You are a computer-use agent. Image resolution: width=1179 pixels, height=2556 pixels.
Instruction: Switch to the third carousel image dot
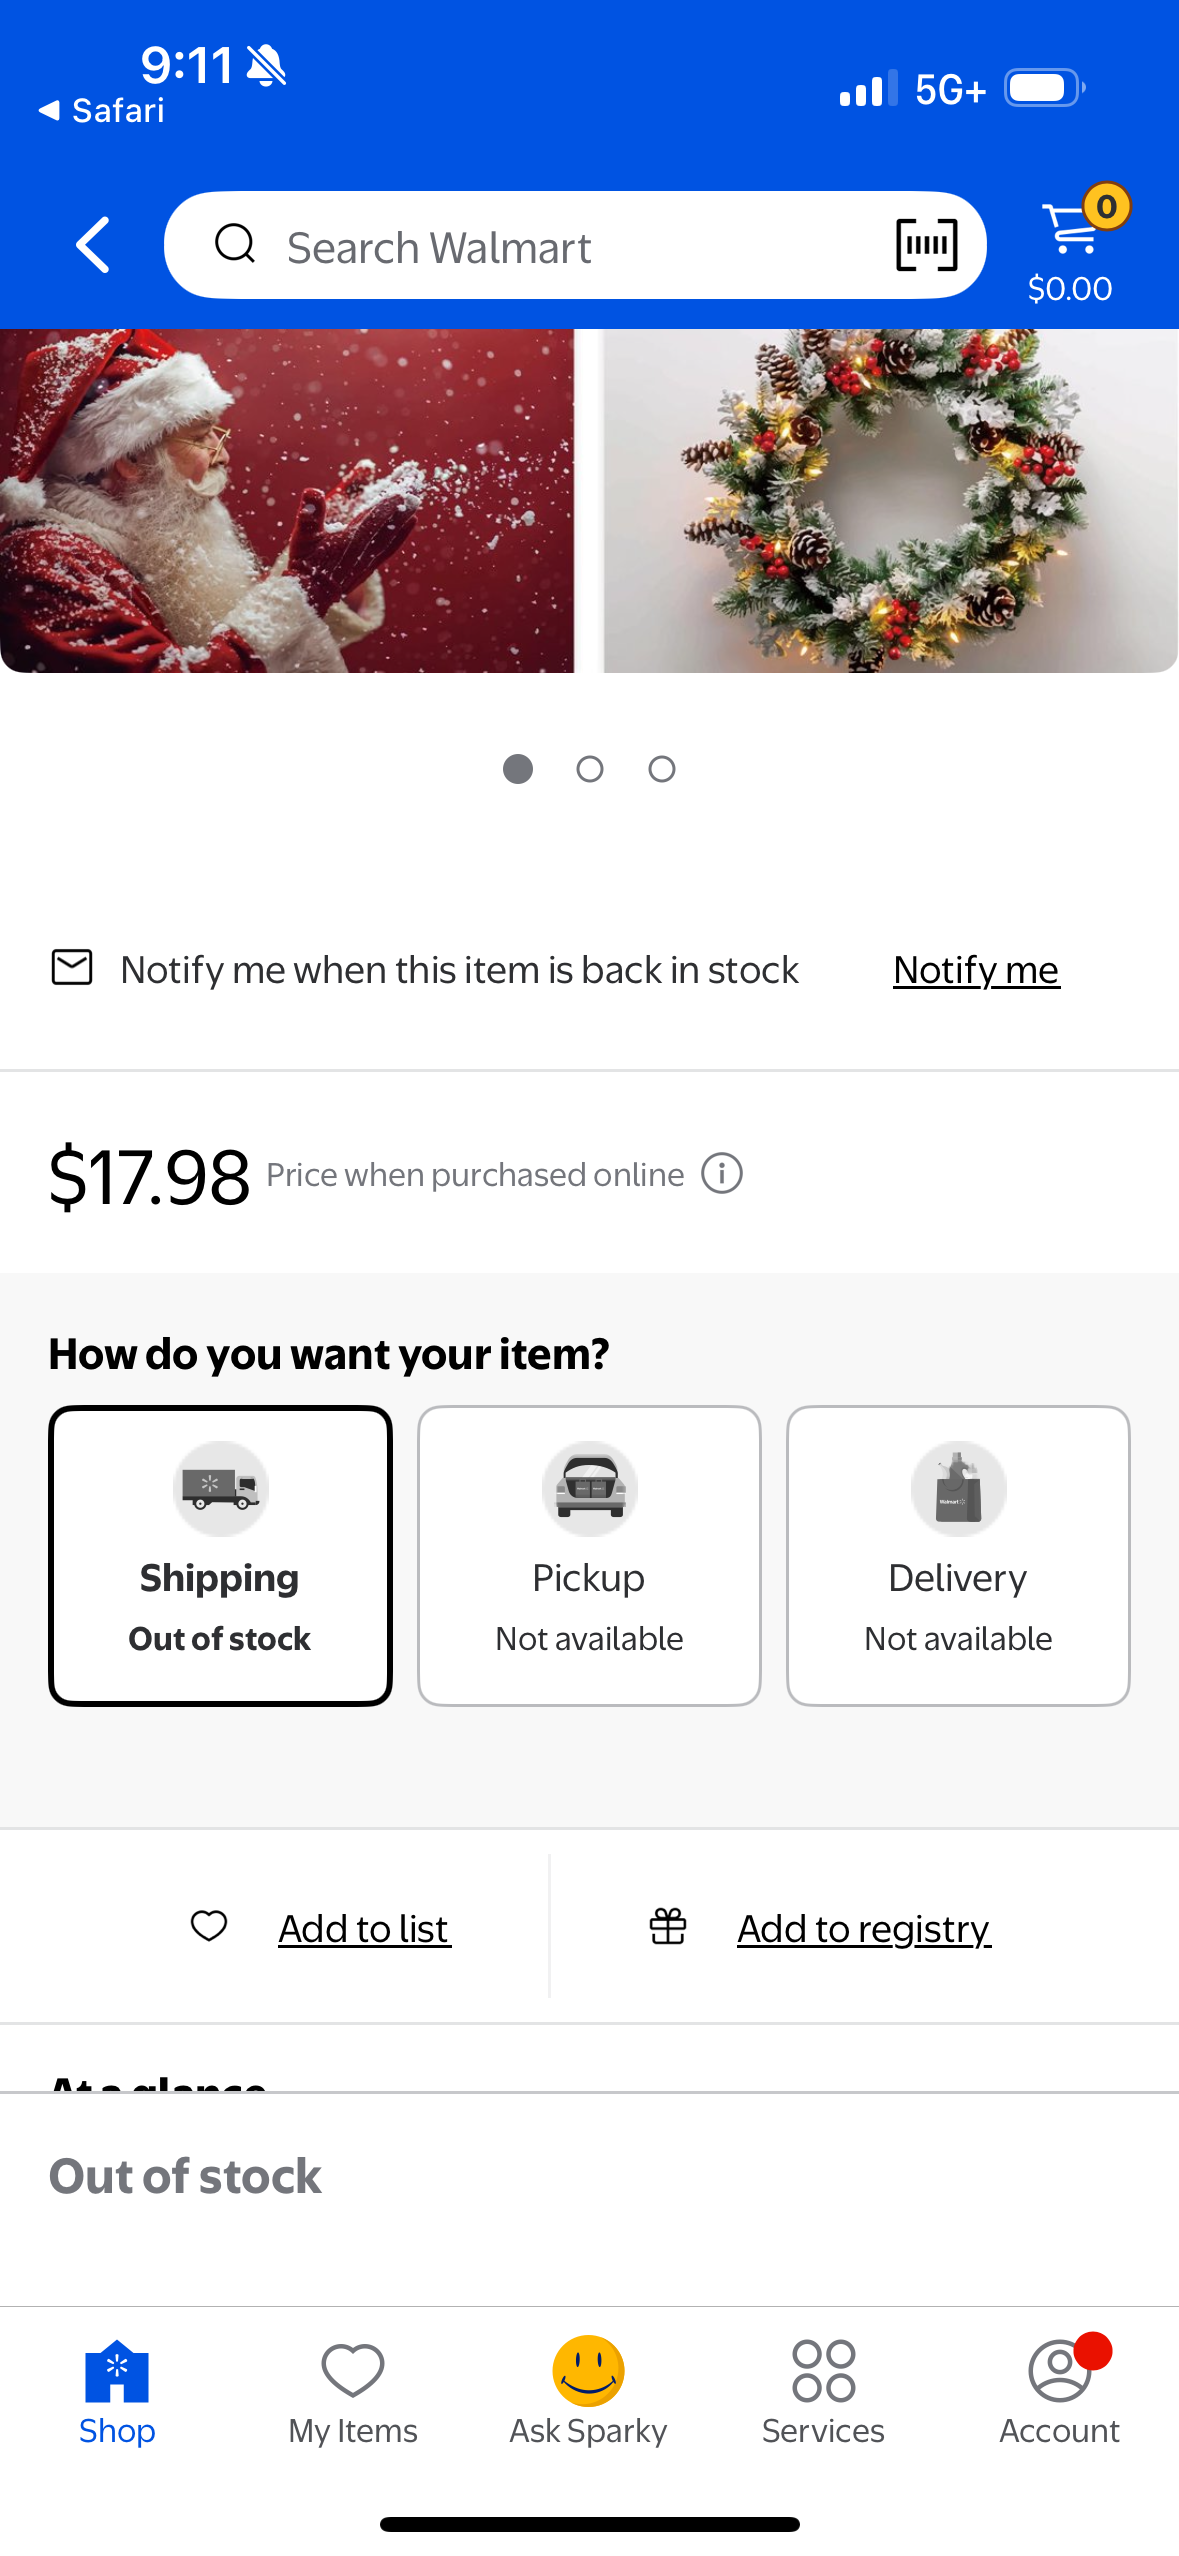pos(662,769)
